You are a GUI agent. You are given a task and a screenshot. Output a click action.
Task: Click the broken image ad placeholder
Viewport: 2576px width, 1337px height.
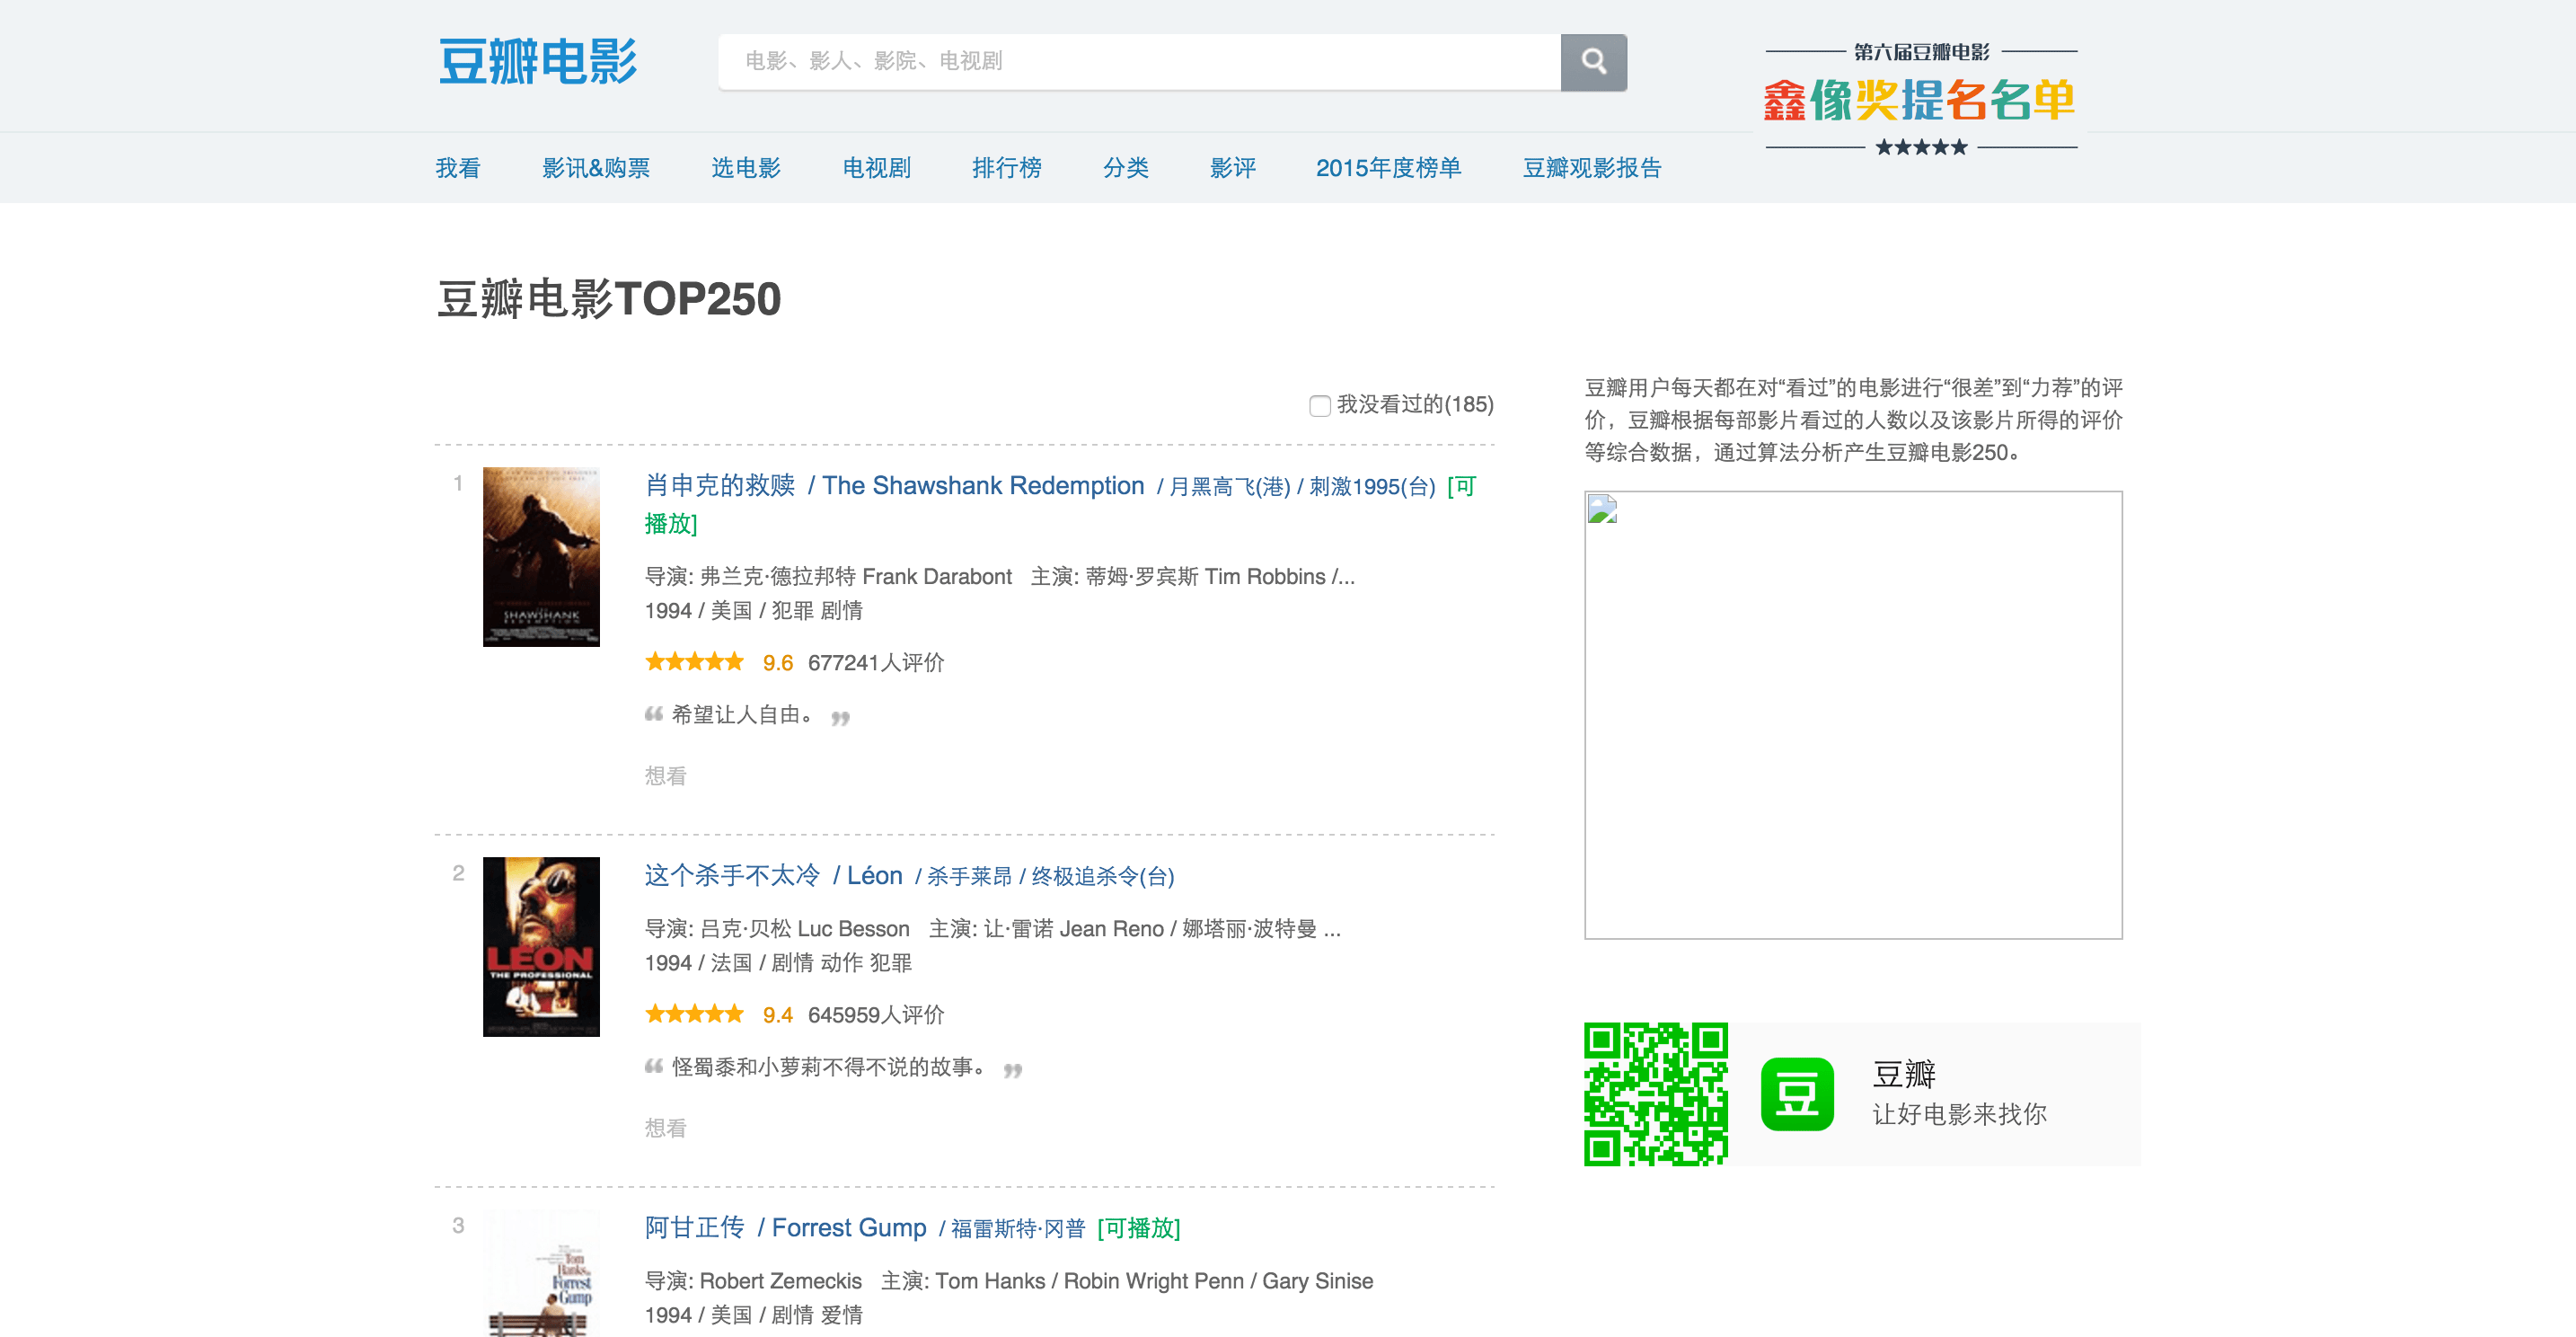click(1852, 714)
